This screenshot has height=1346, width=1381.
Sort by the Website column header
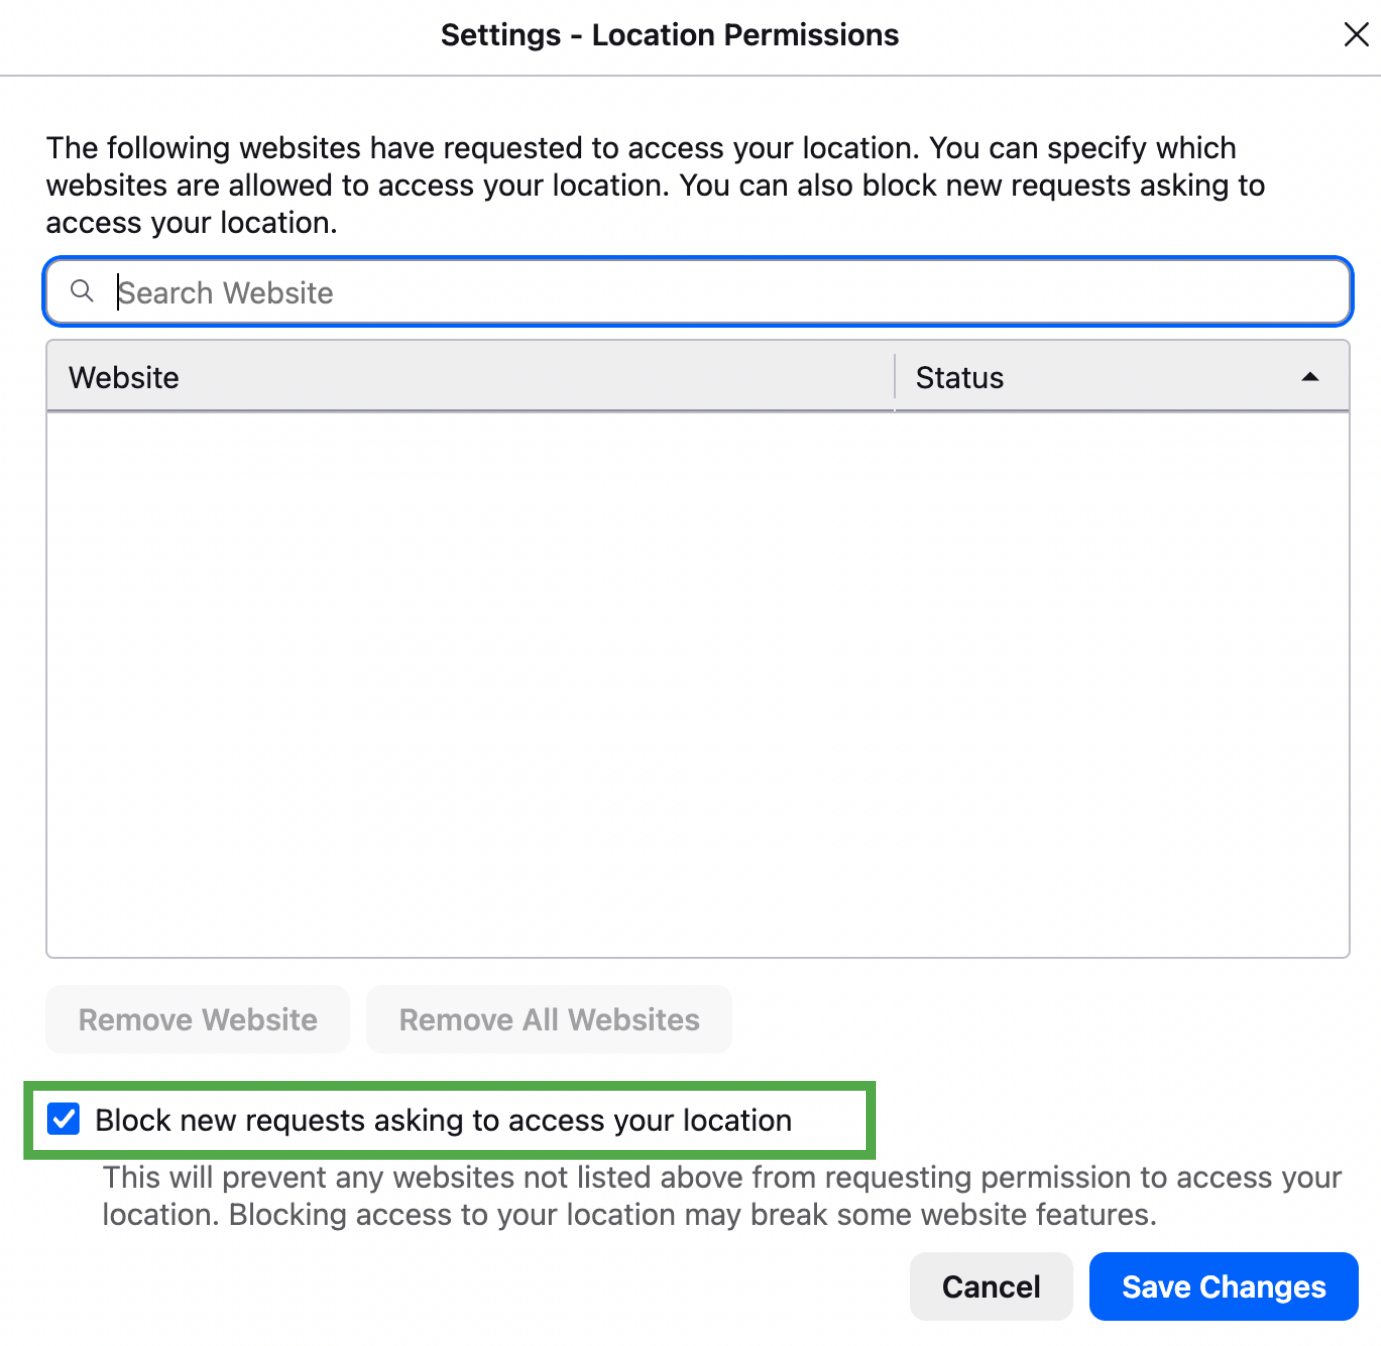pyautogui.click(x=470, y=377)
